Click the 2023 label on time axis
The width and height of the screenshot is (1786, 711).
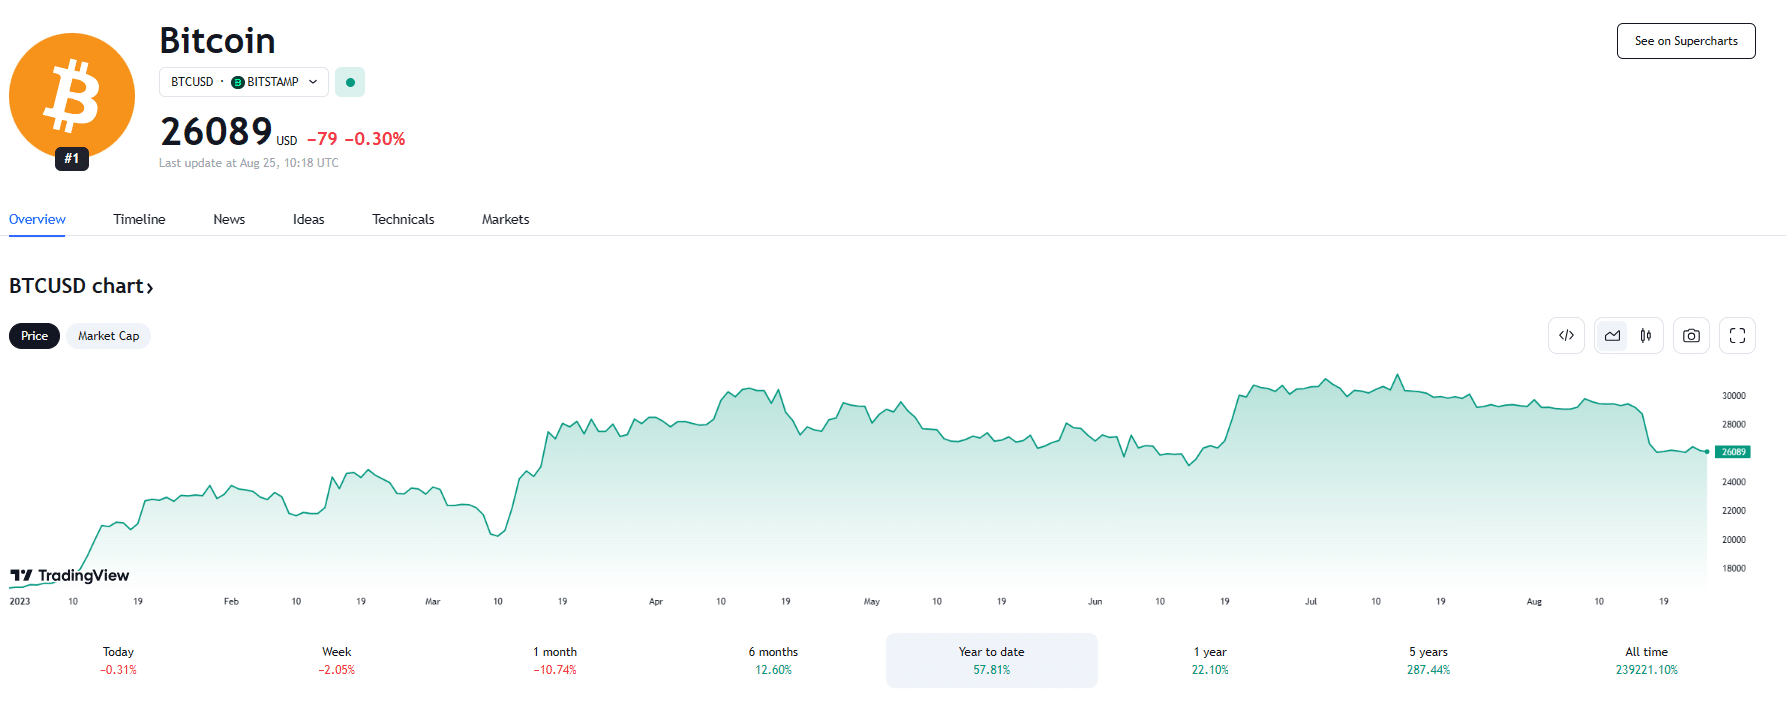tap(20, 601)
